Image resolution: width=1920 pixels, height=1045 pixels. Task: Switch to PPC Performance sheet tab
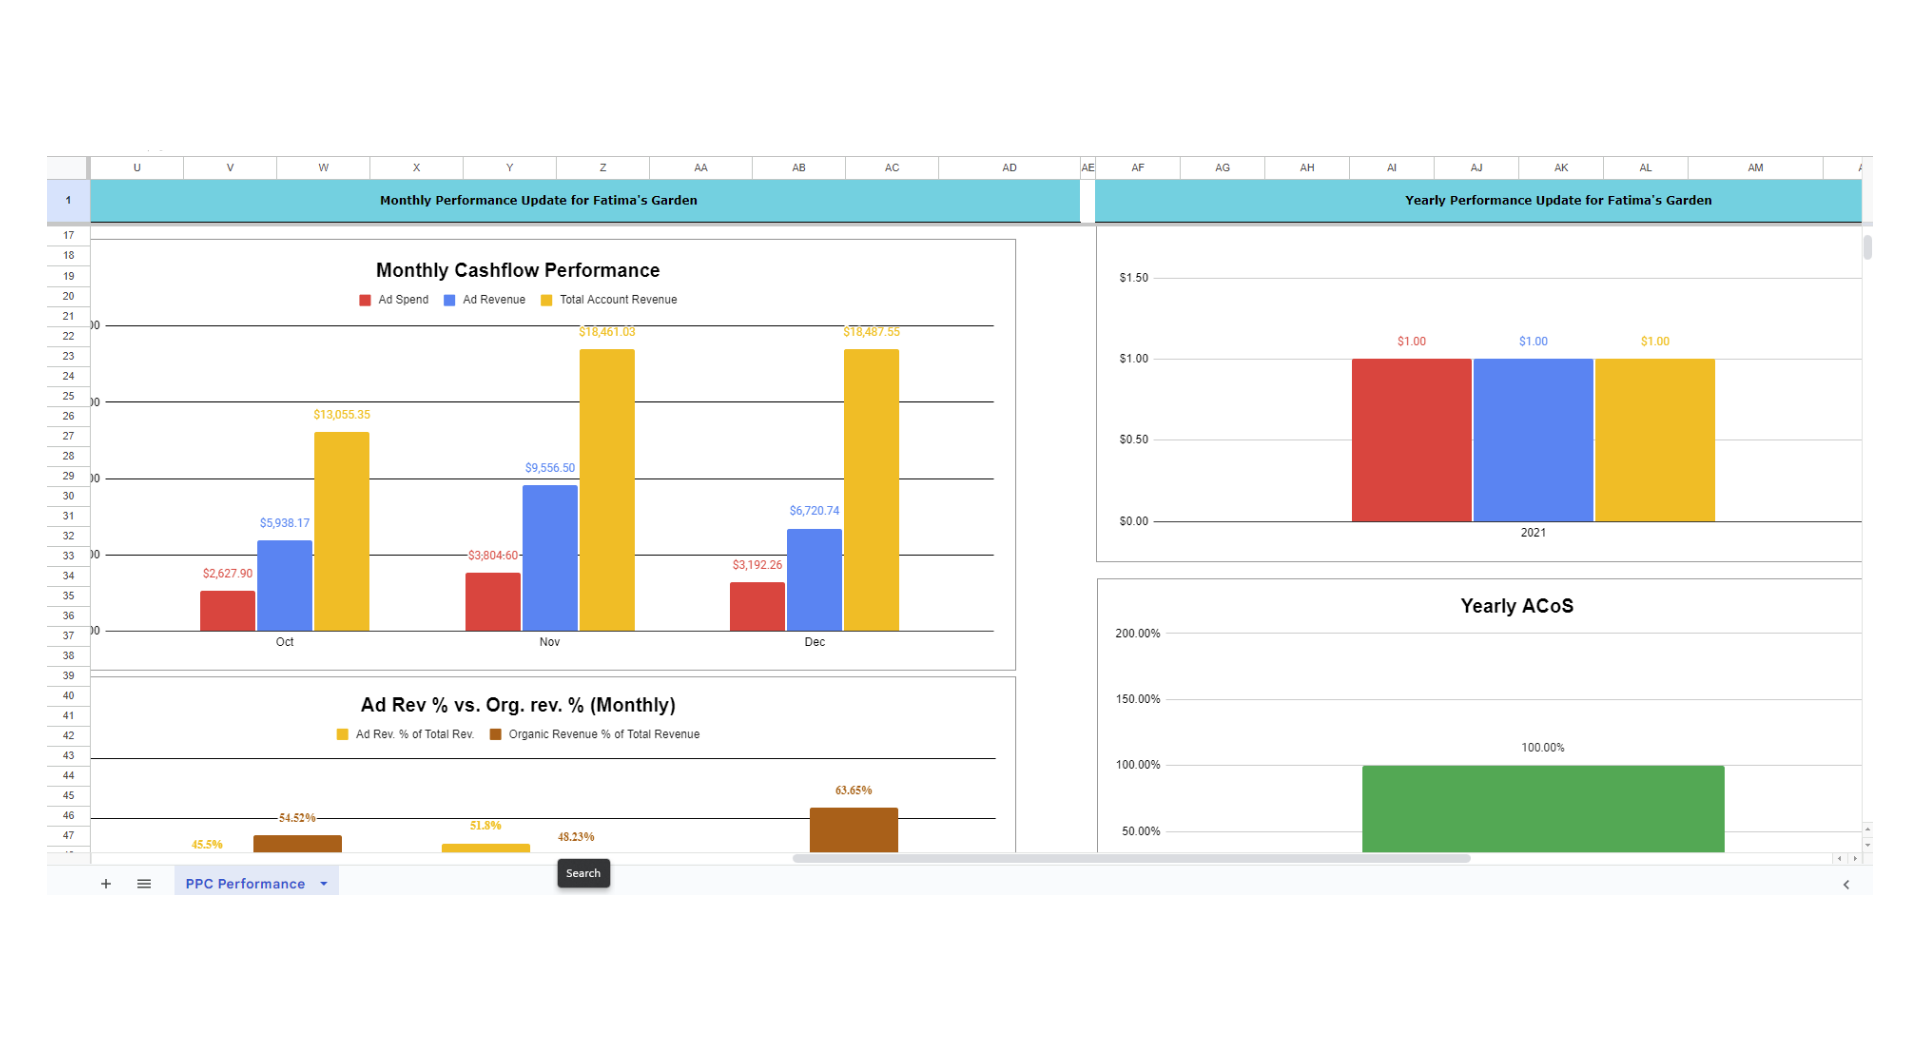pyautogui.click(x=245, y=884)
